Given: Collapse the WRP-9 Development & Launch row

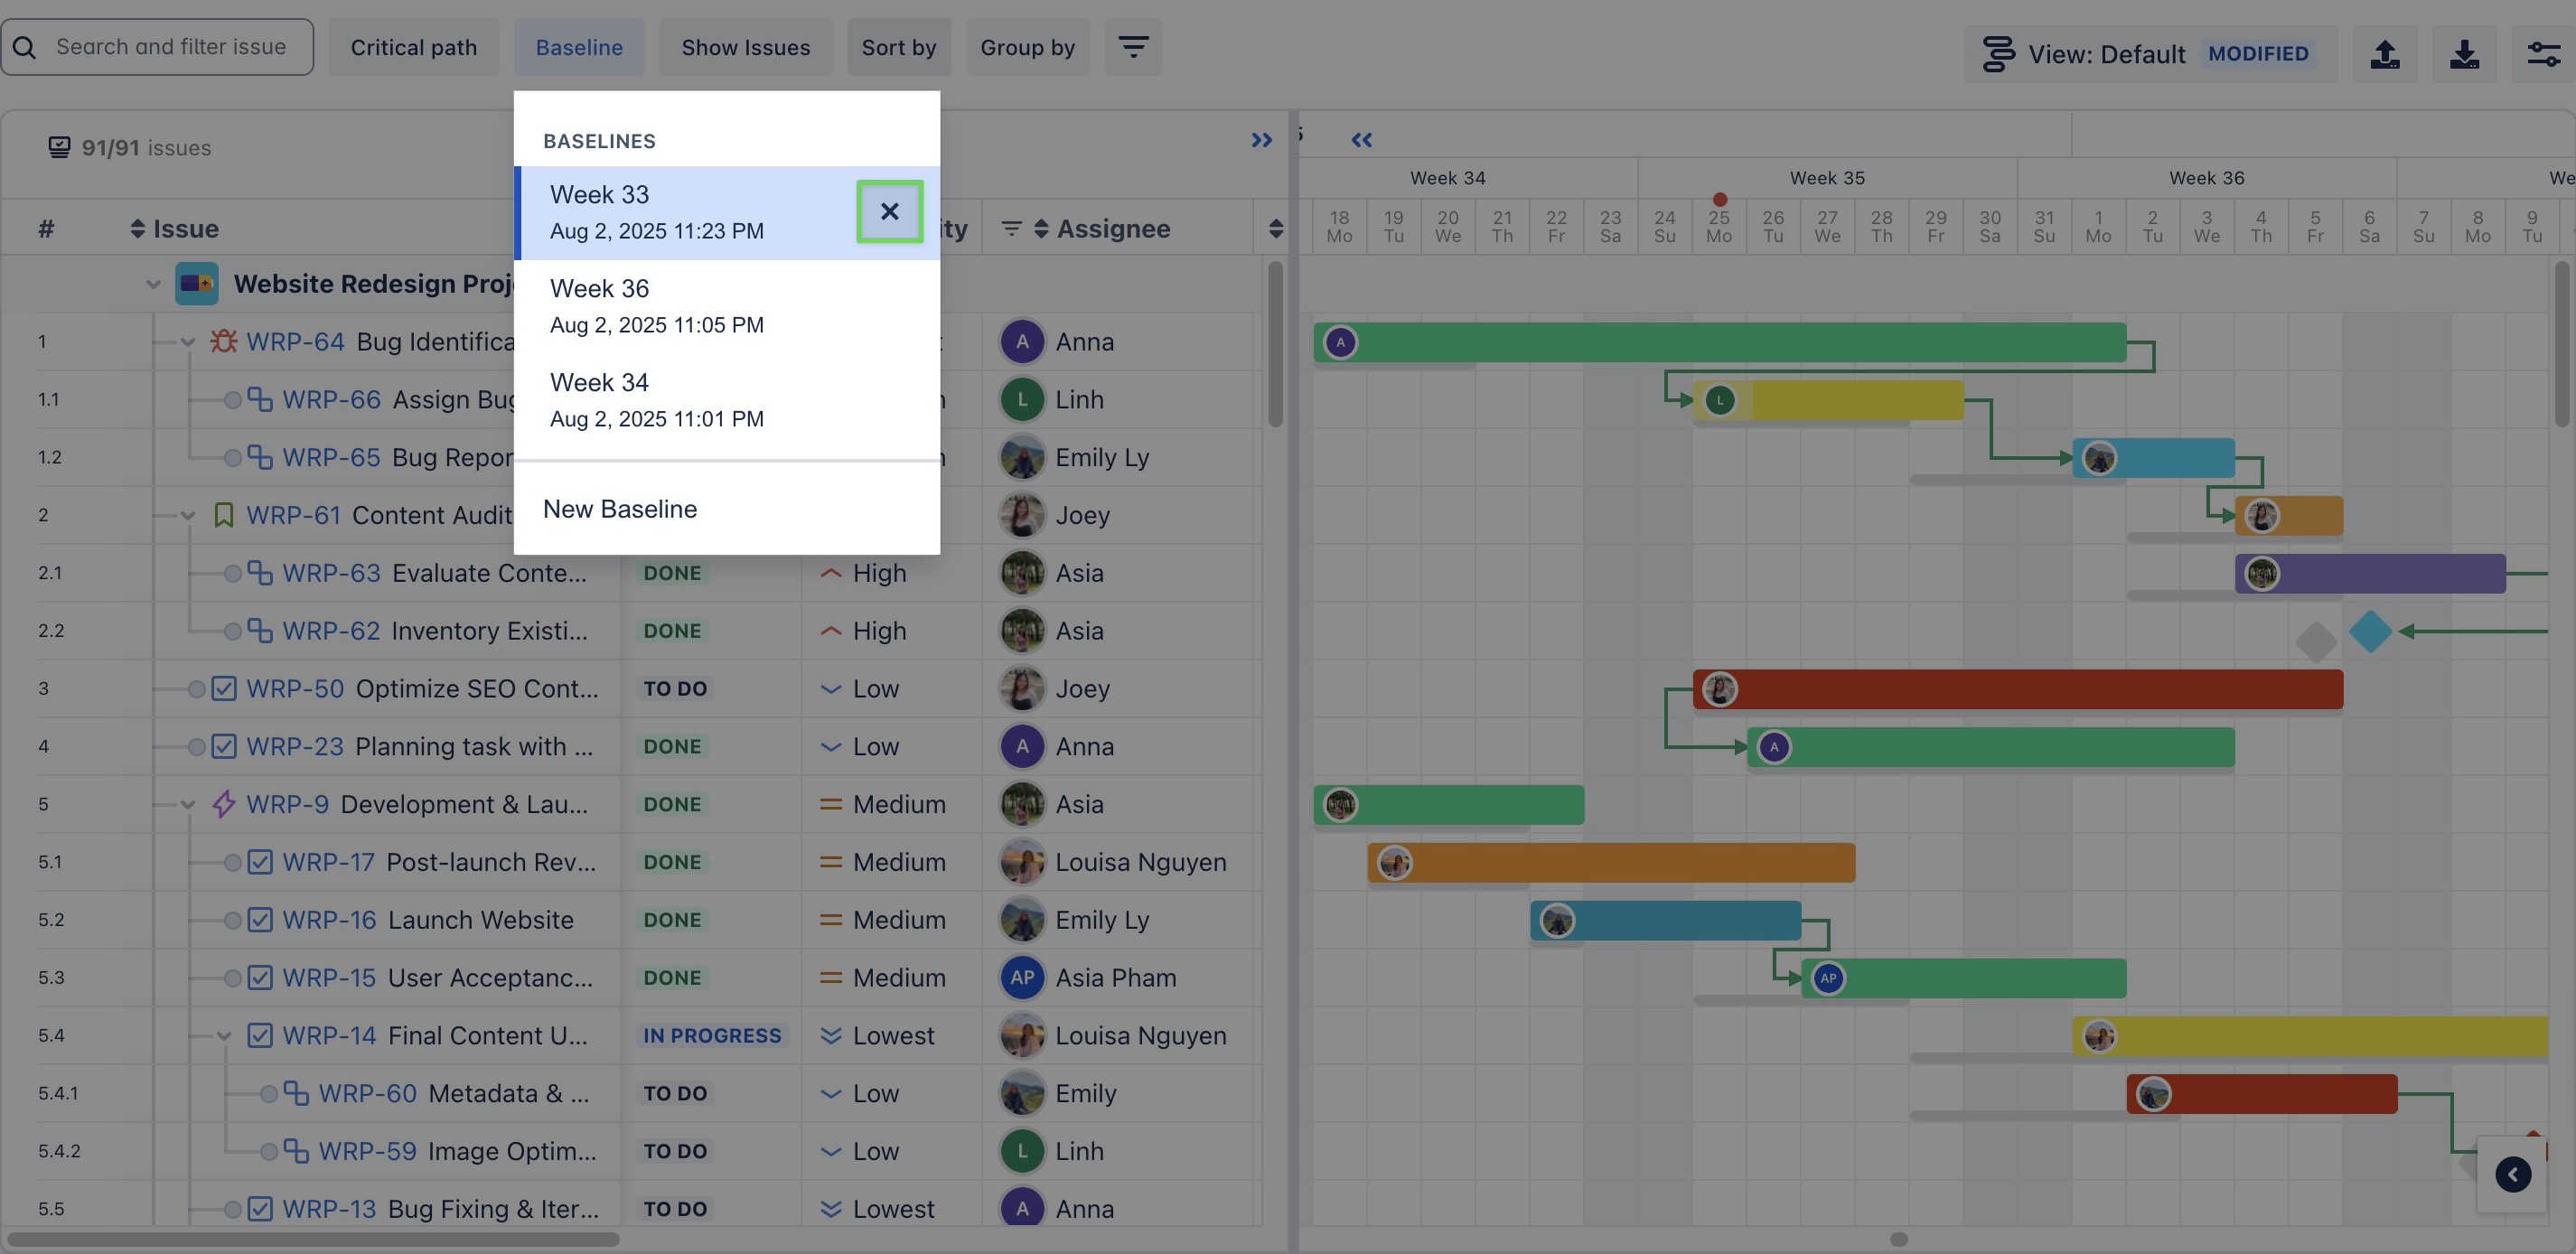Looking at the screenshot, I should (188, 805).
